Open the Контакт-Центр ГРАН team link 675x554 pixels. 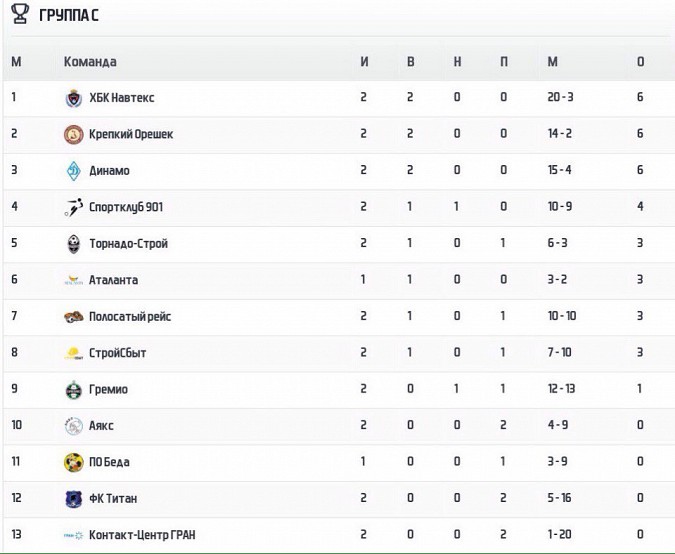[x=142, y=536]
